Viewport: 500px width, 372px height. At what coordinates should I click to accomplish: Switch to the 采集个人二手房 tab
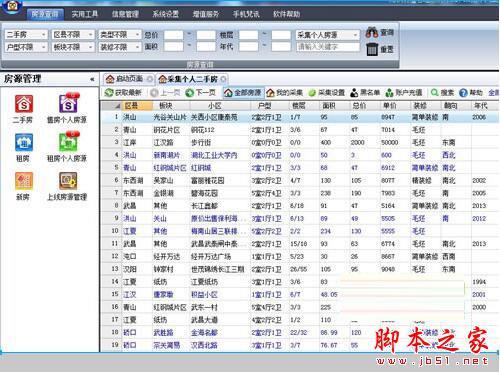192,79
